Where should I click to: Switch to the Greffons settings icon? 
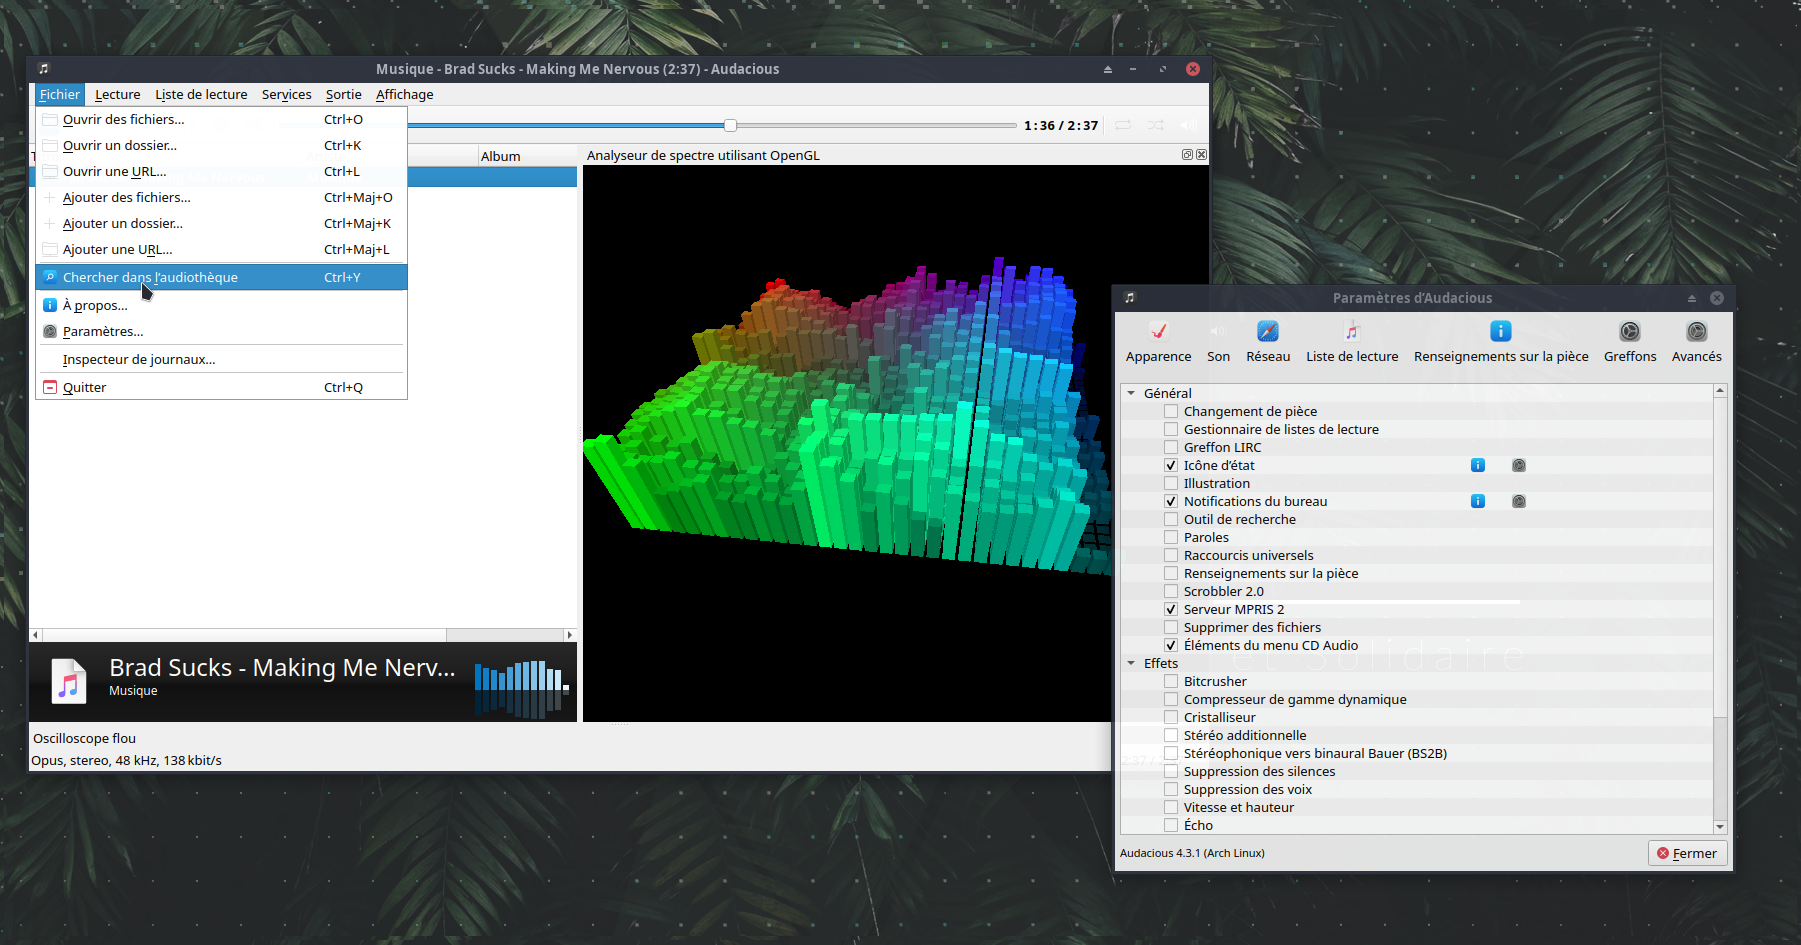pos(1629,341)
